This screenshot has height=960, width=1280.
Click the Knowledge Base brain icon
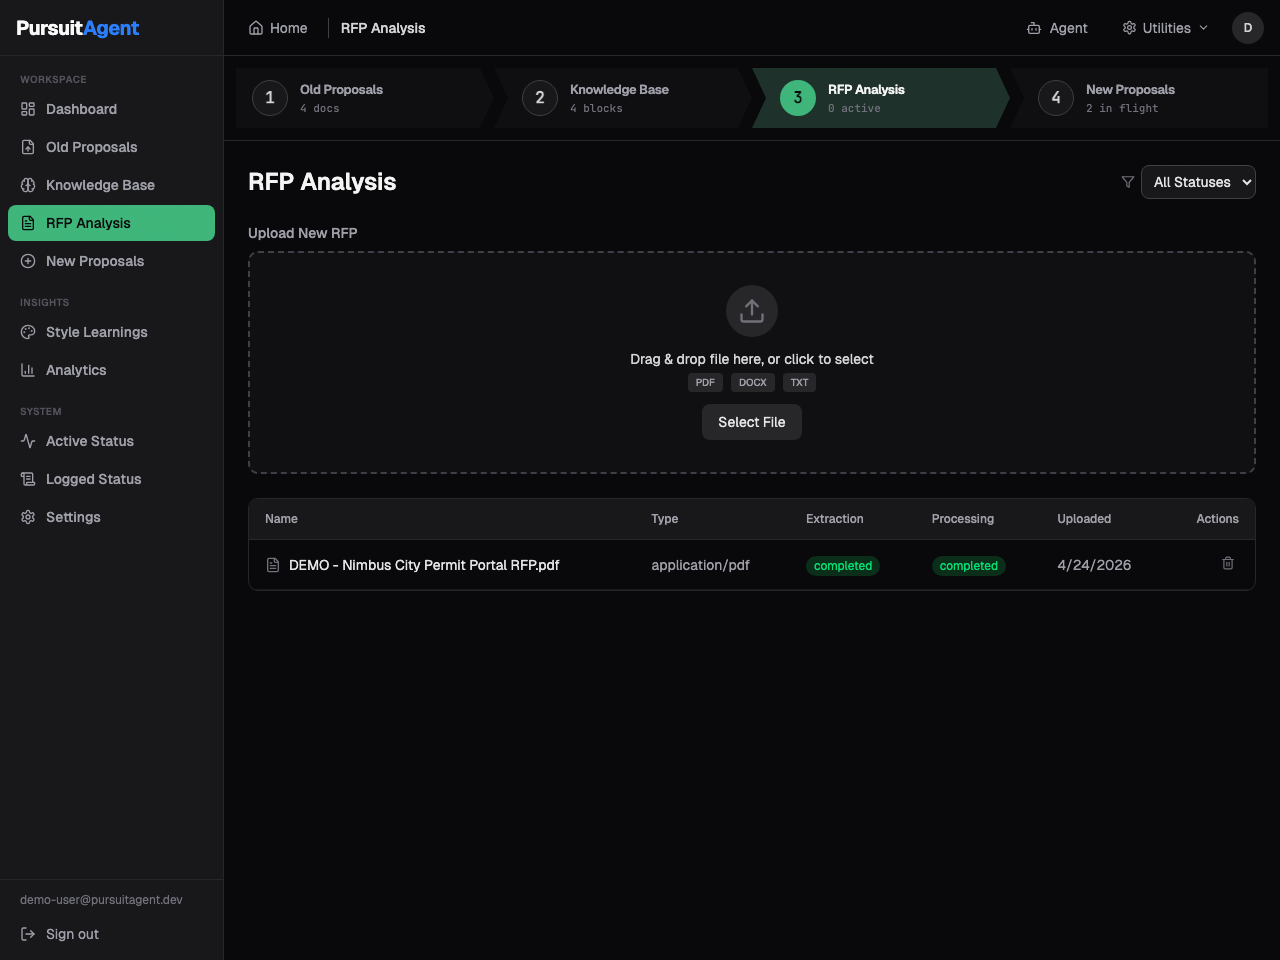point(28,185)
